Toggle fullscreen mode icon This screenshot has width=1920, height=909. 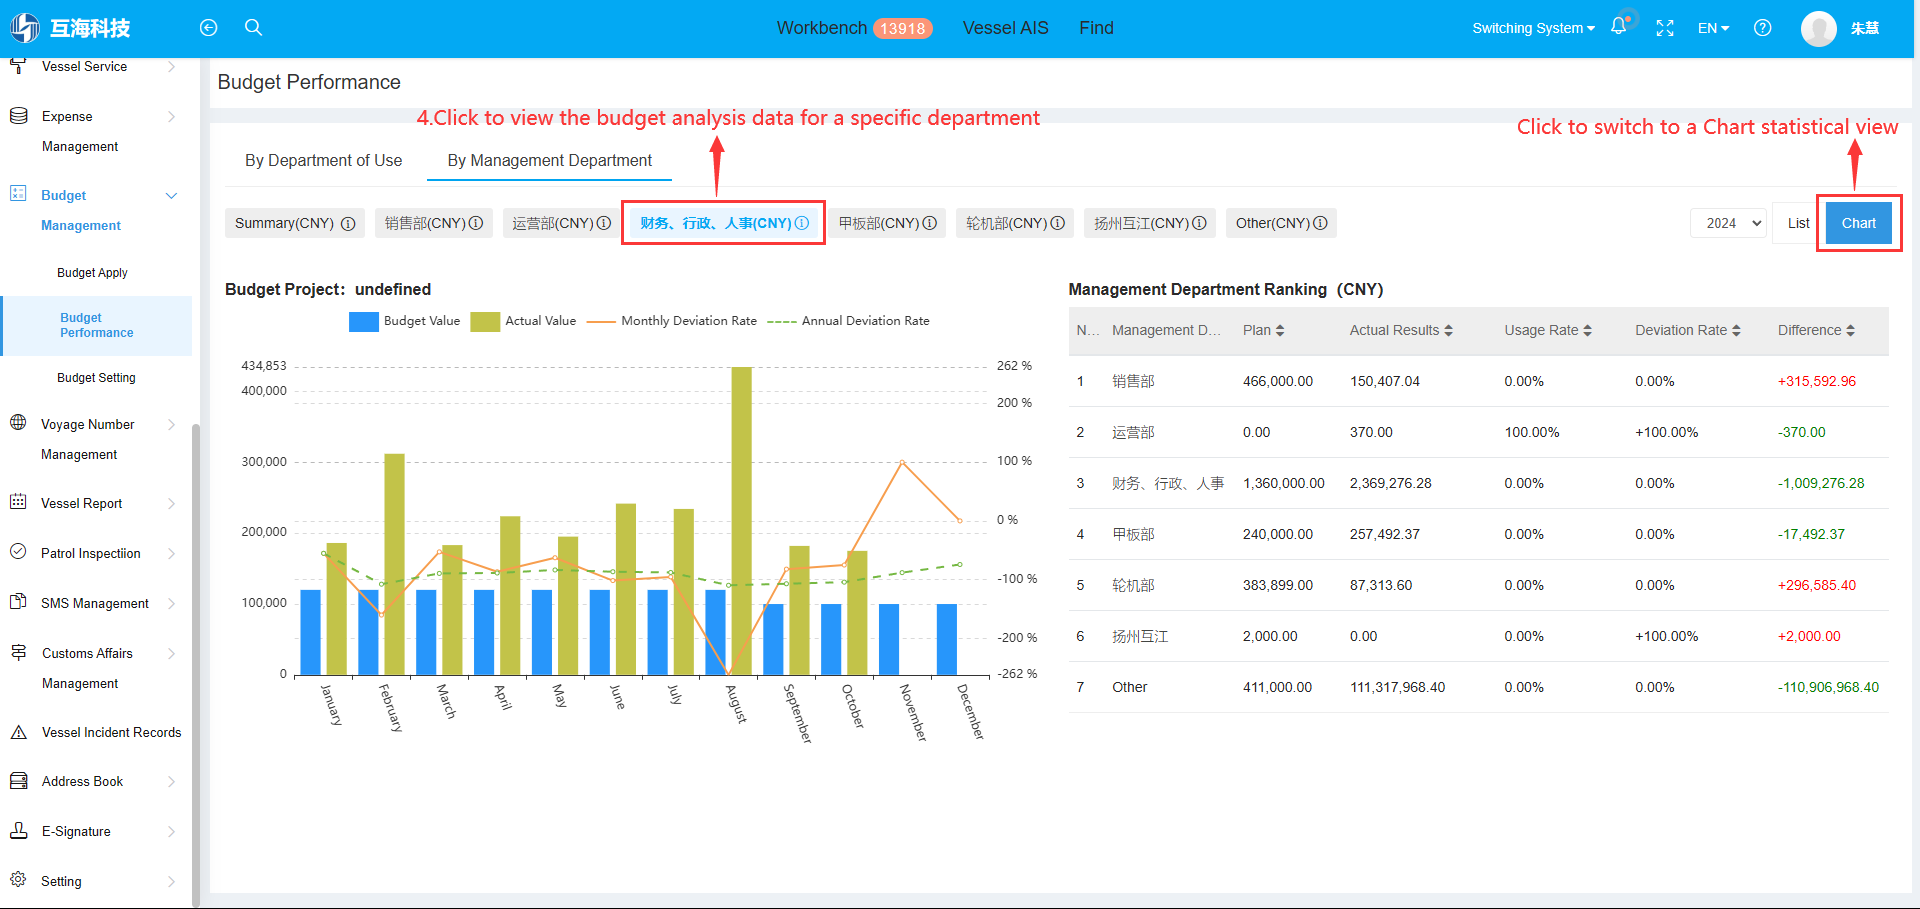click(1665, 28)
